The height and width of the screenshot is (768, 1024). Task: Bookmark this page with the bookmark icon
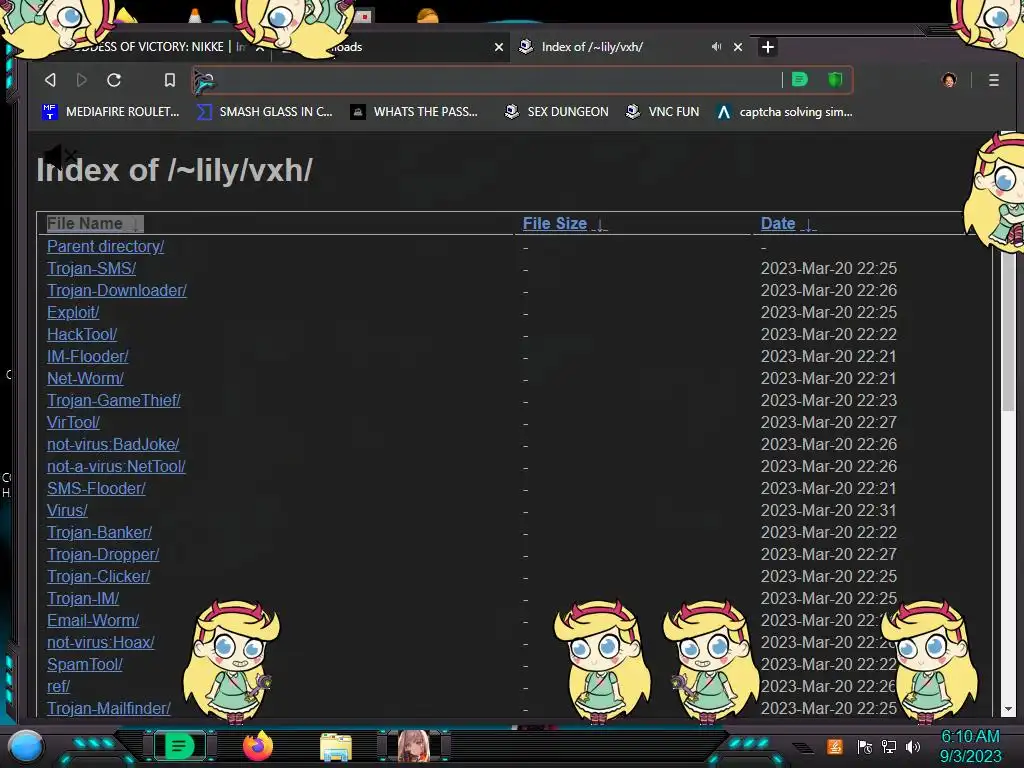click(x=170, y=80)
